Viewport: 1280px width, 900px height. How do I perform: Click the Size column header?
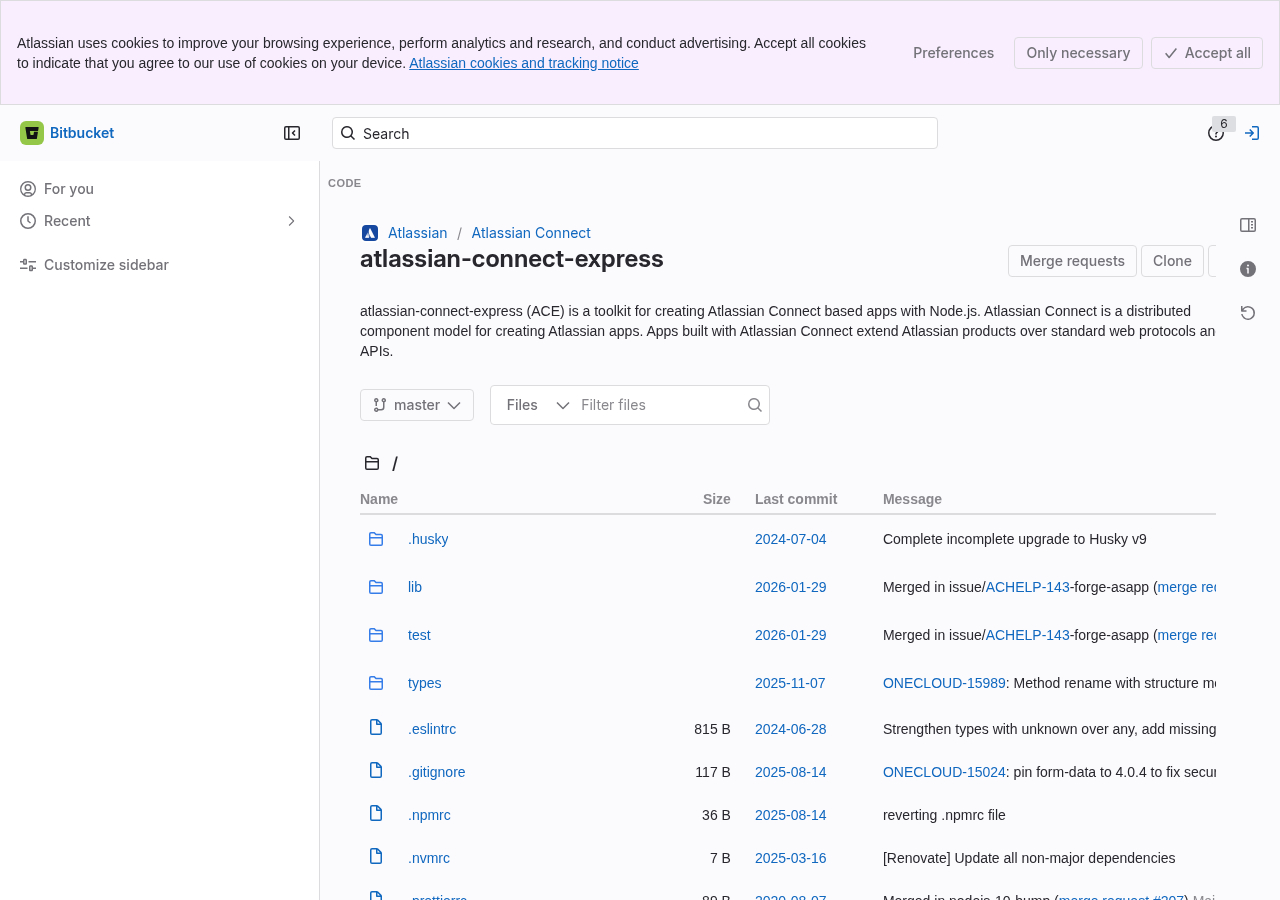717,499
